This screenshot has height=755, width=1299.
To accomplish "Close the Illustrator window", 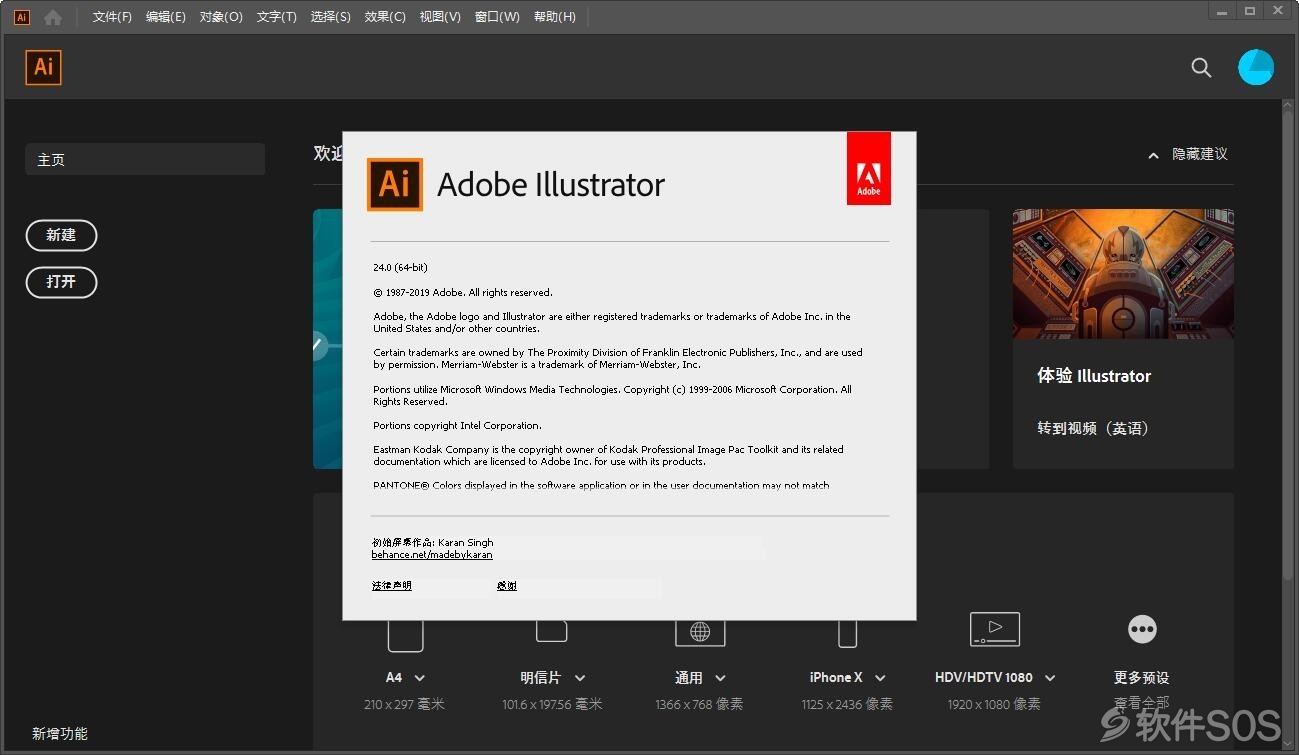I will click(x=1279, y=10).
